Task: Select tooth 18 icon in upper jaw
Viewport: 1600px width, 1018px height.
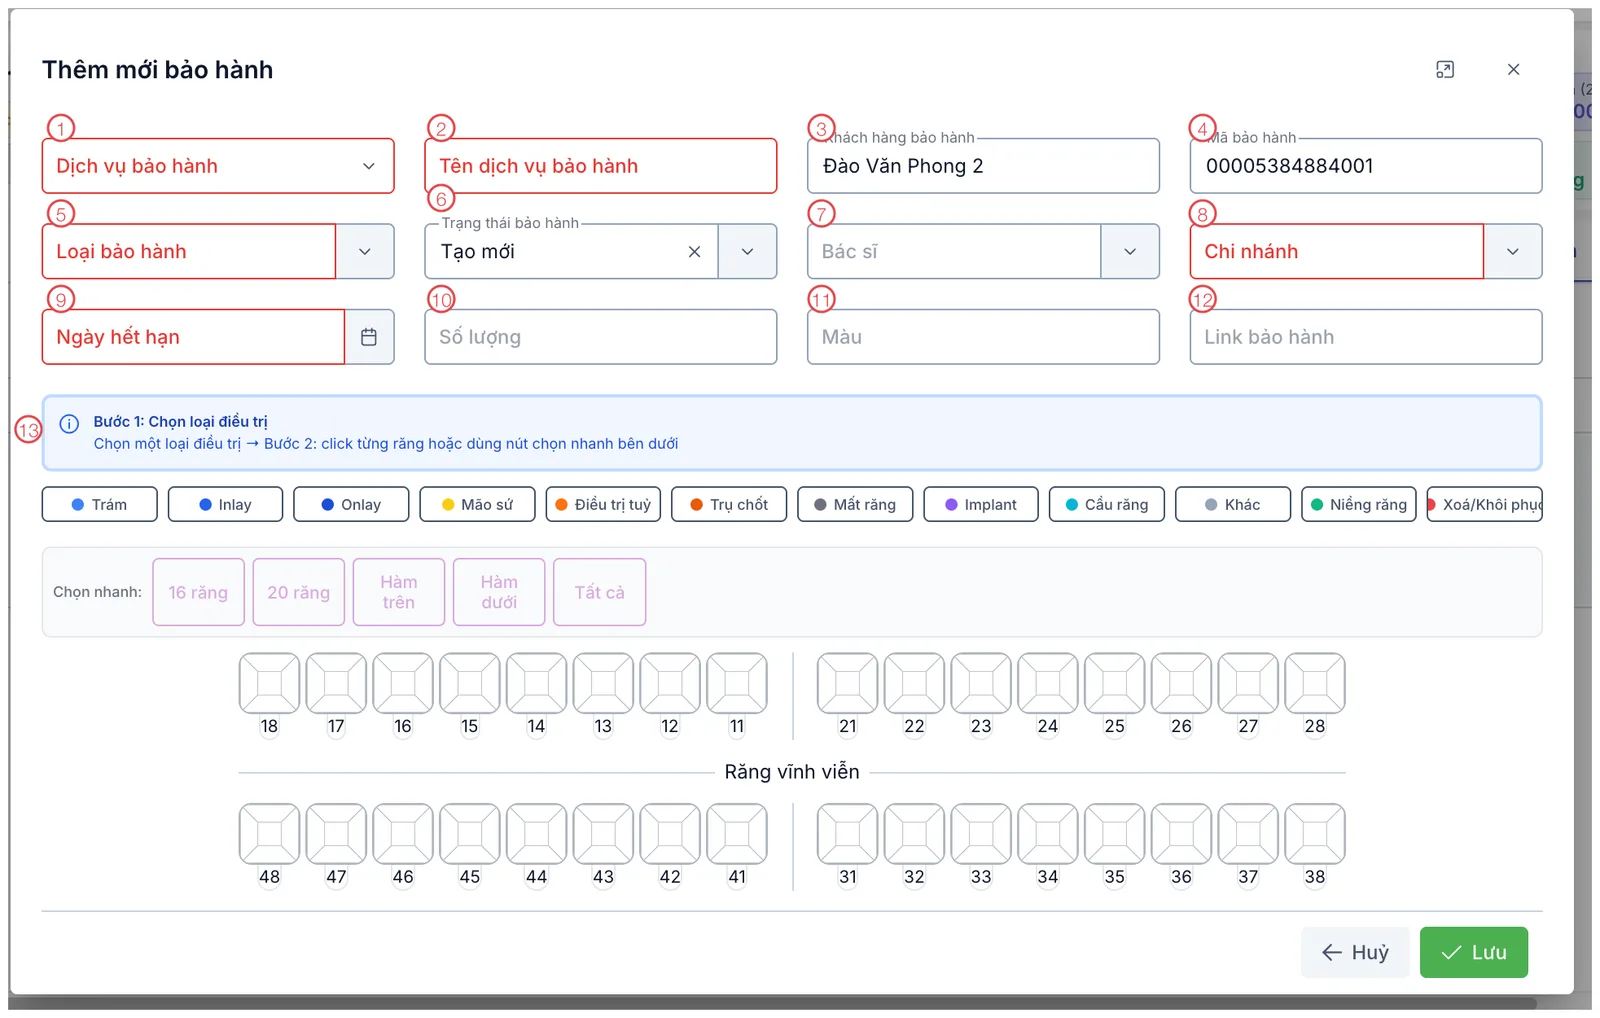Action: (x=269, y=683)
